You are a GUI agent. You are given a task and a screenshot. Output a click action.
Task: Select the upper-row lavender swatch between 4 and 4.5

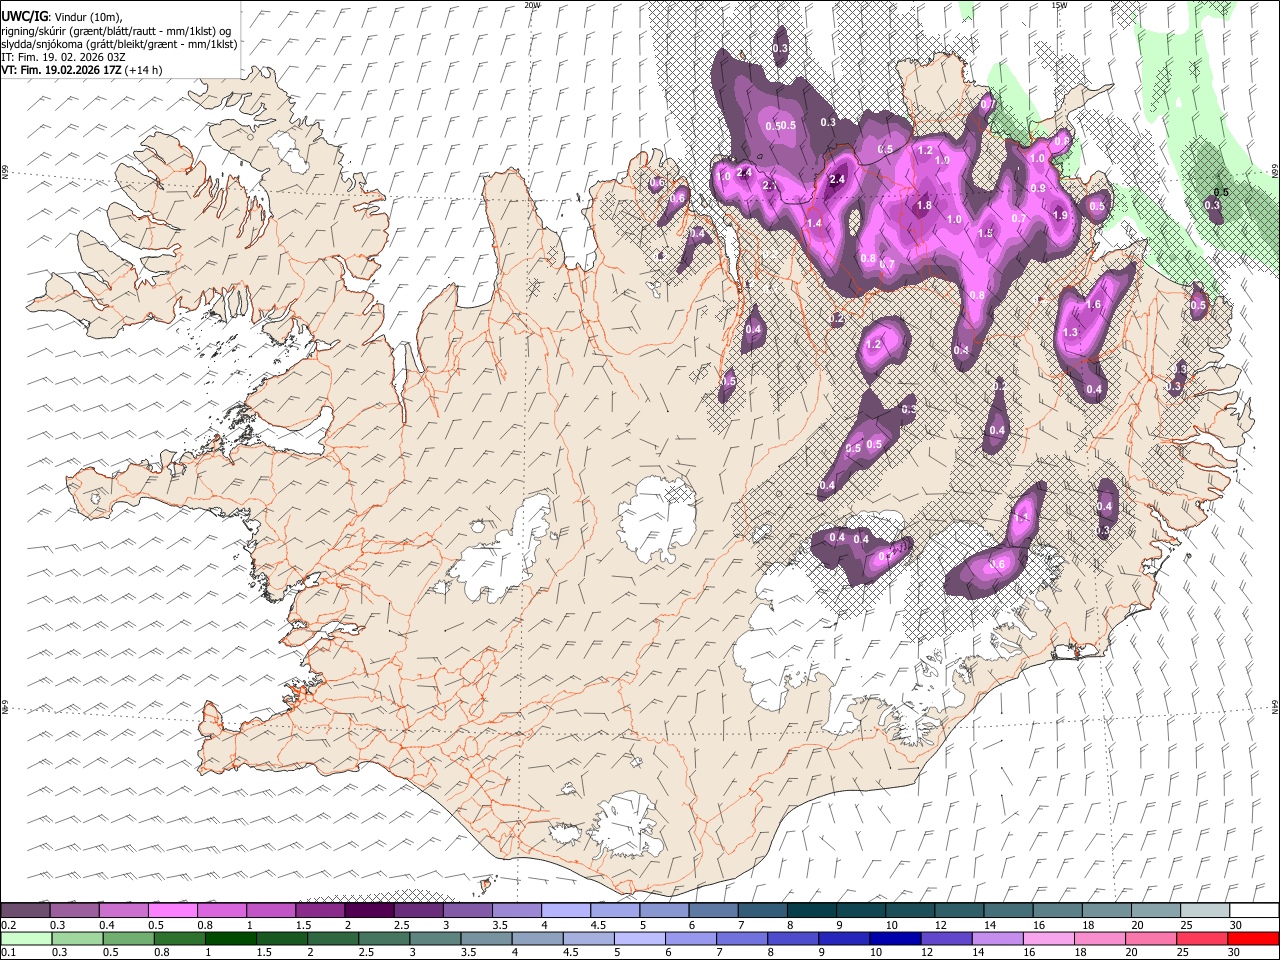565,911
